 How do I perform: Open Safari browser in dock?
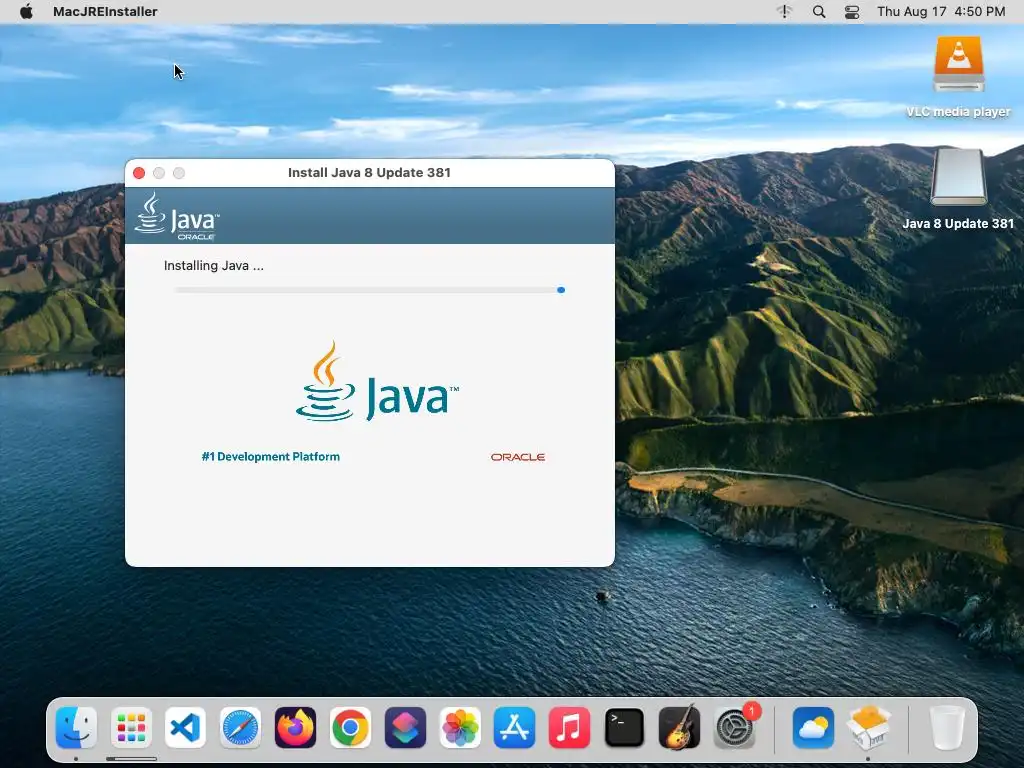(x=240, y=728)
